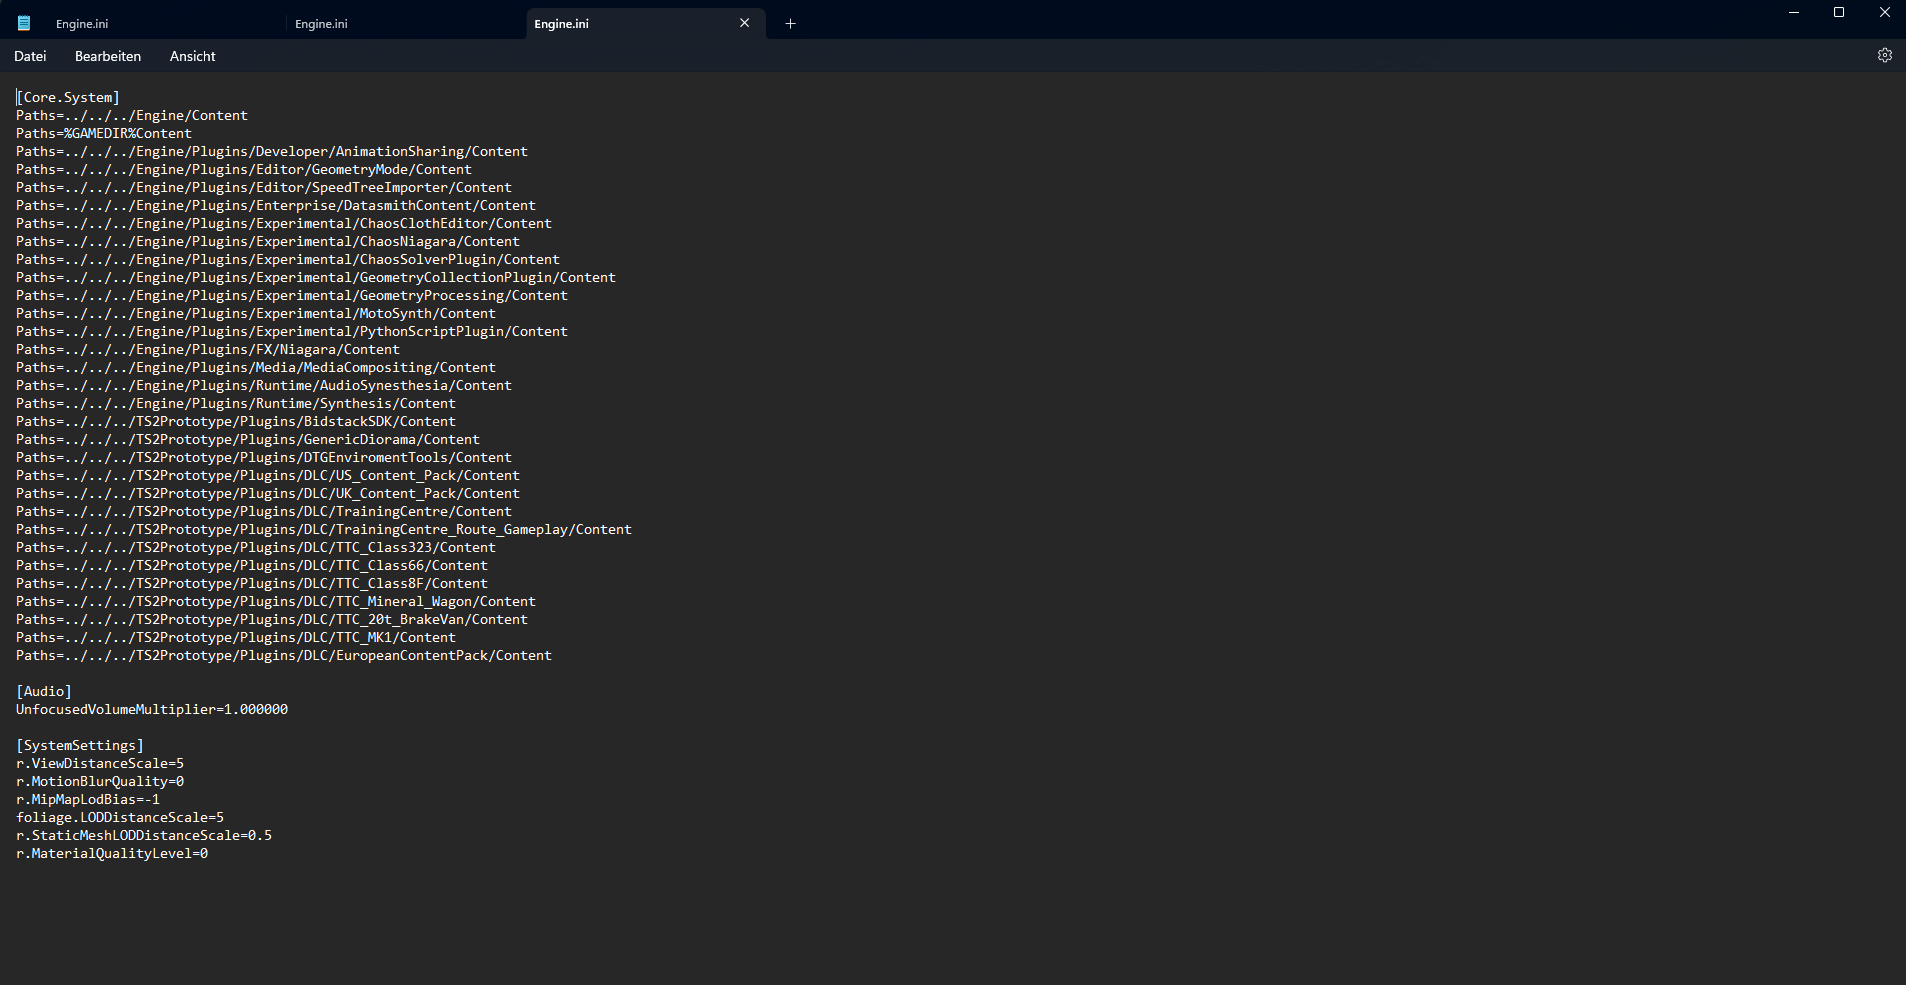Place cursor on the ChaosNiagara path line
The width and height of the screenshot is (1906, 985).
tap(268, 241)
